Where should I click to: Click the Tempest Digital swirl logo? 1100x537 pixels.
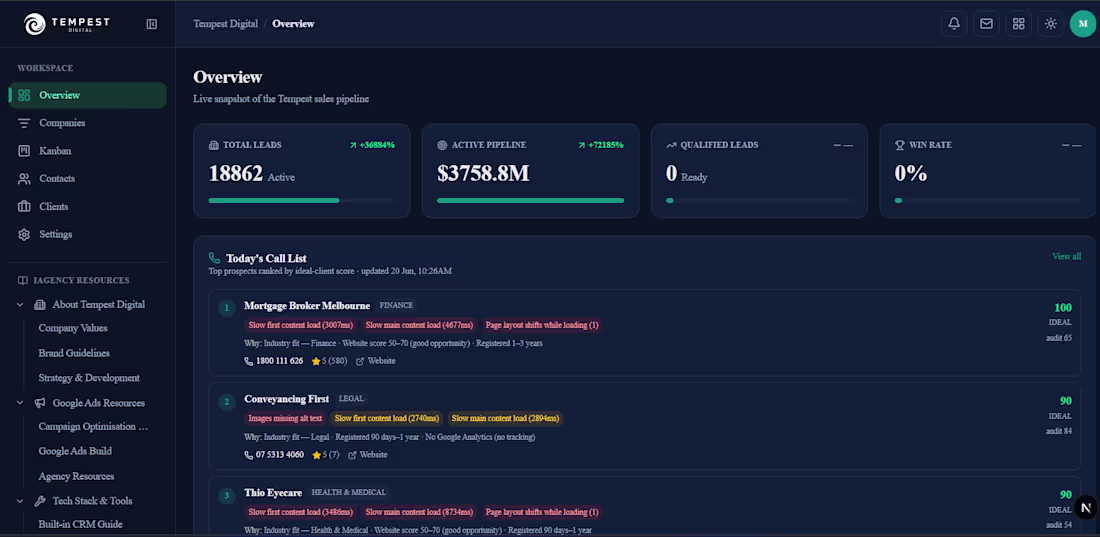(34, 25)
